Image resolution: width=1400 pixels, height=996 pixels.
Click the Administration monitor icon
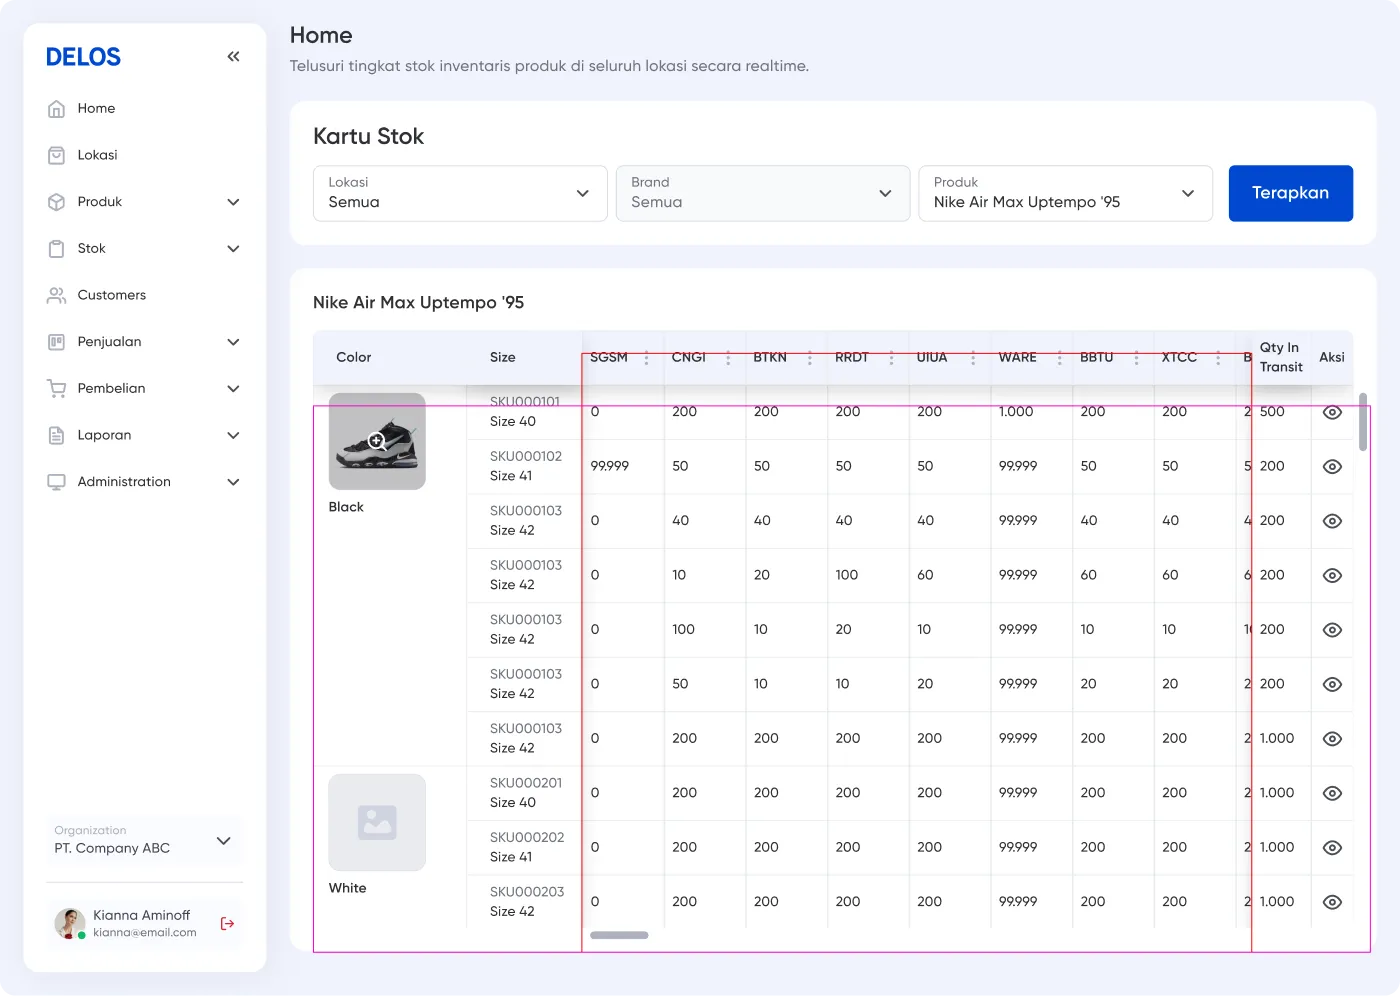pyautogui.click(x=57, y=482)
